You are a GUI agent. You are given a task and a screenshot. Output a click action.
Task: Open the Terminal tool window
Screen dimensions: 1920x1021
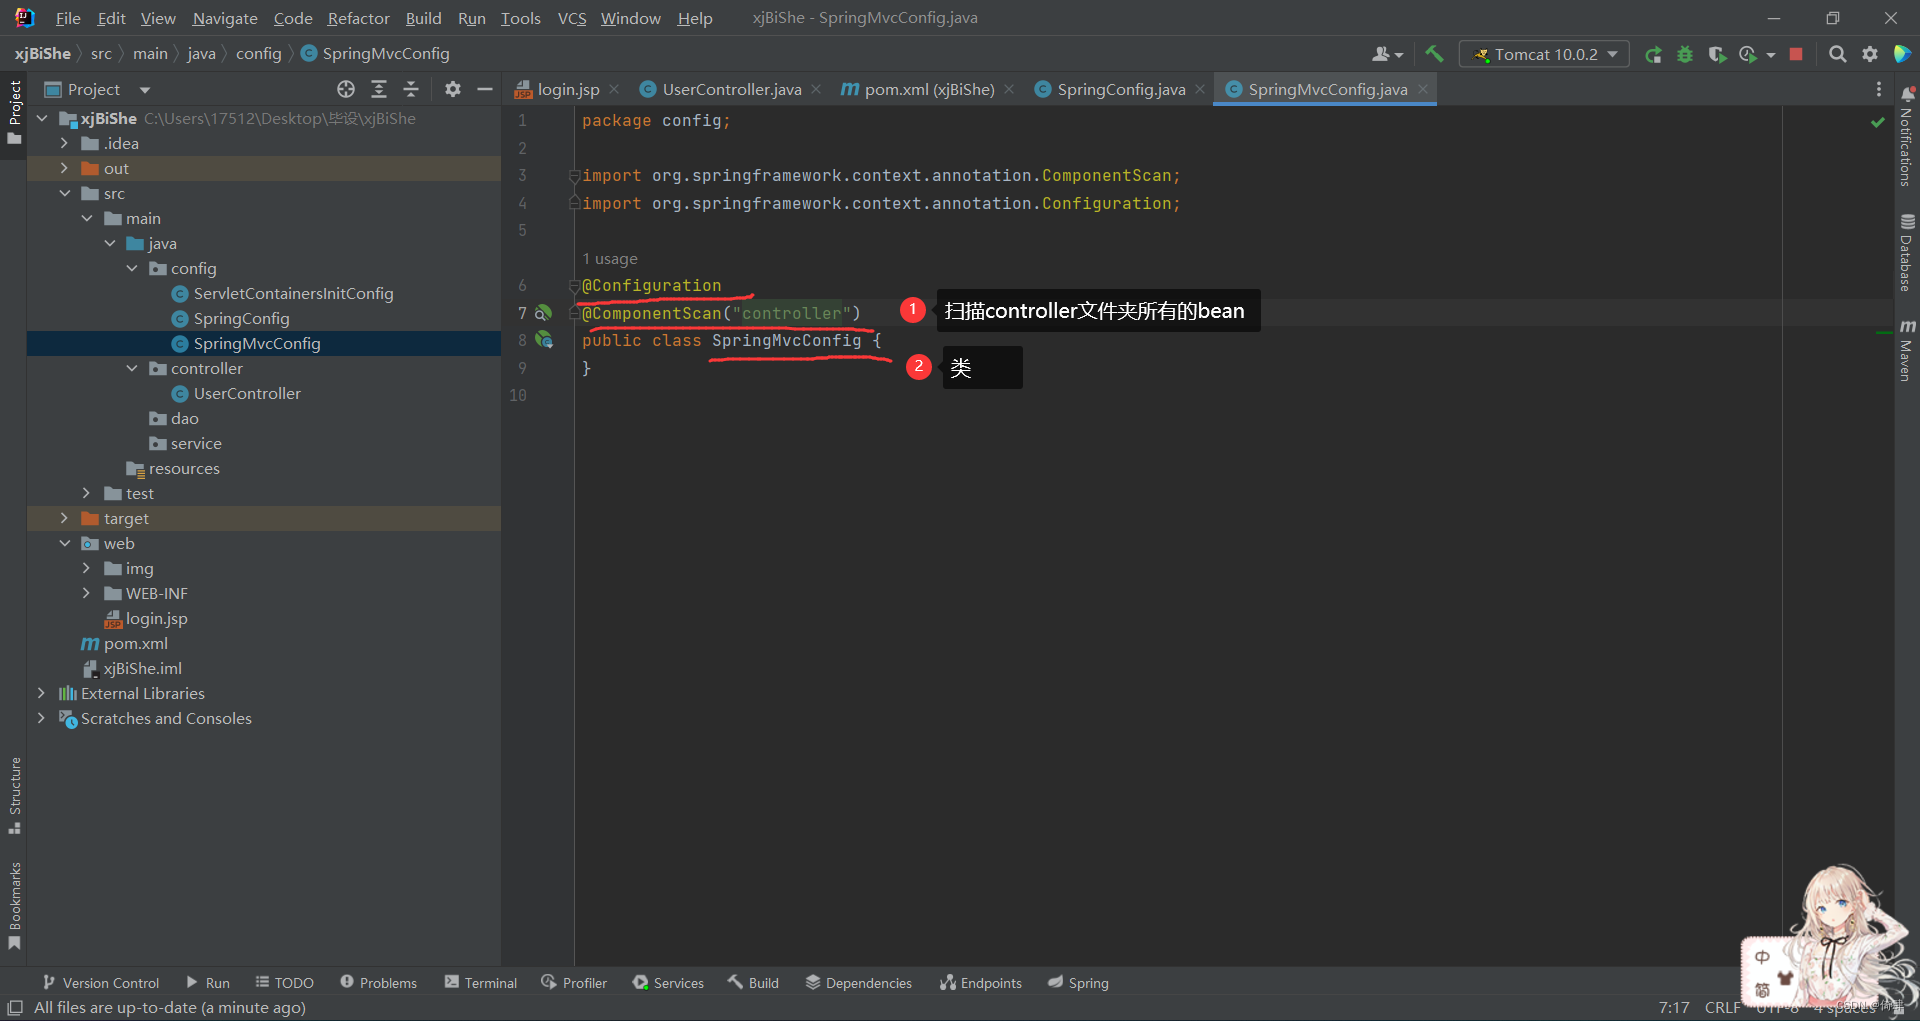pyautogui.click(x=481, y=983)
